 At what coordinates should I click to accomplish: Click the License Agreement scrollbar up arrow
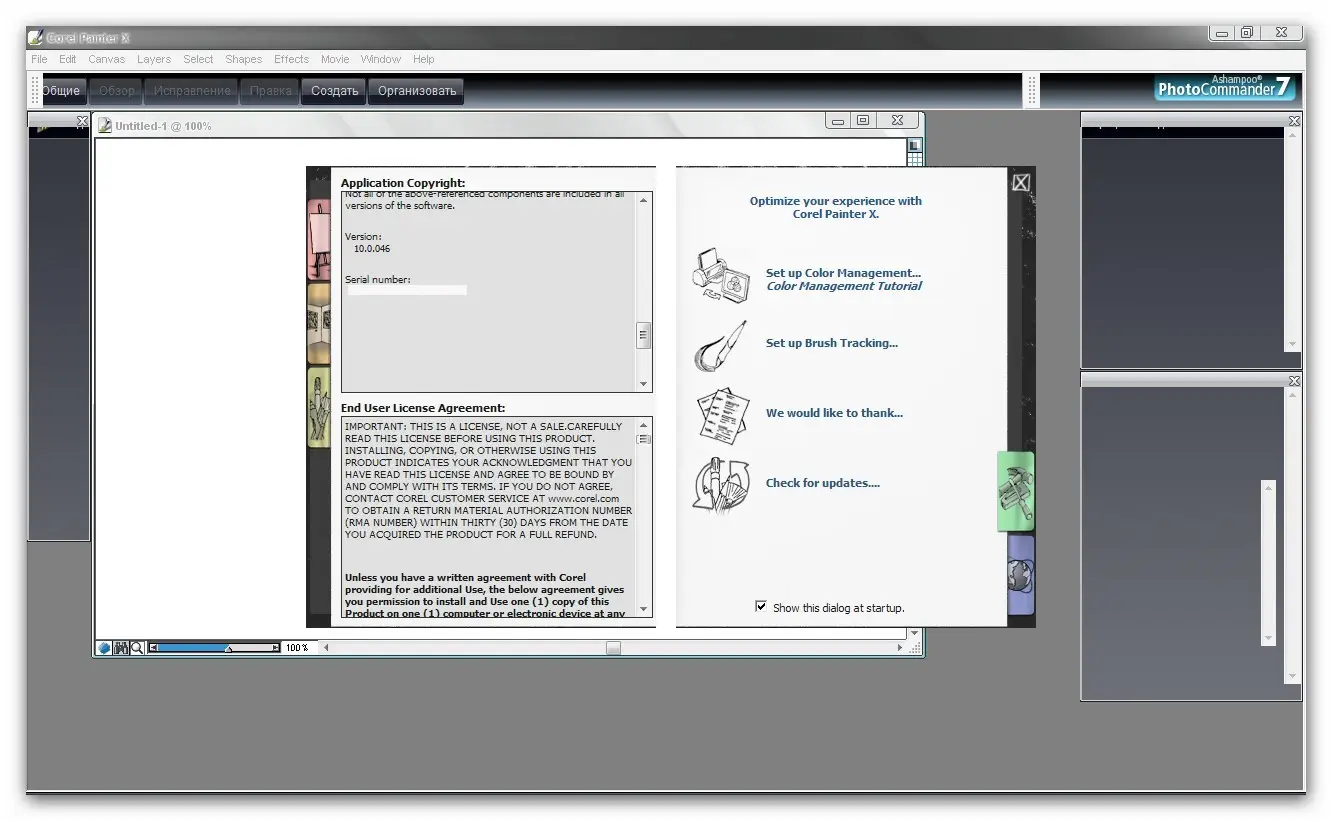tap(644, 425)
